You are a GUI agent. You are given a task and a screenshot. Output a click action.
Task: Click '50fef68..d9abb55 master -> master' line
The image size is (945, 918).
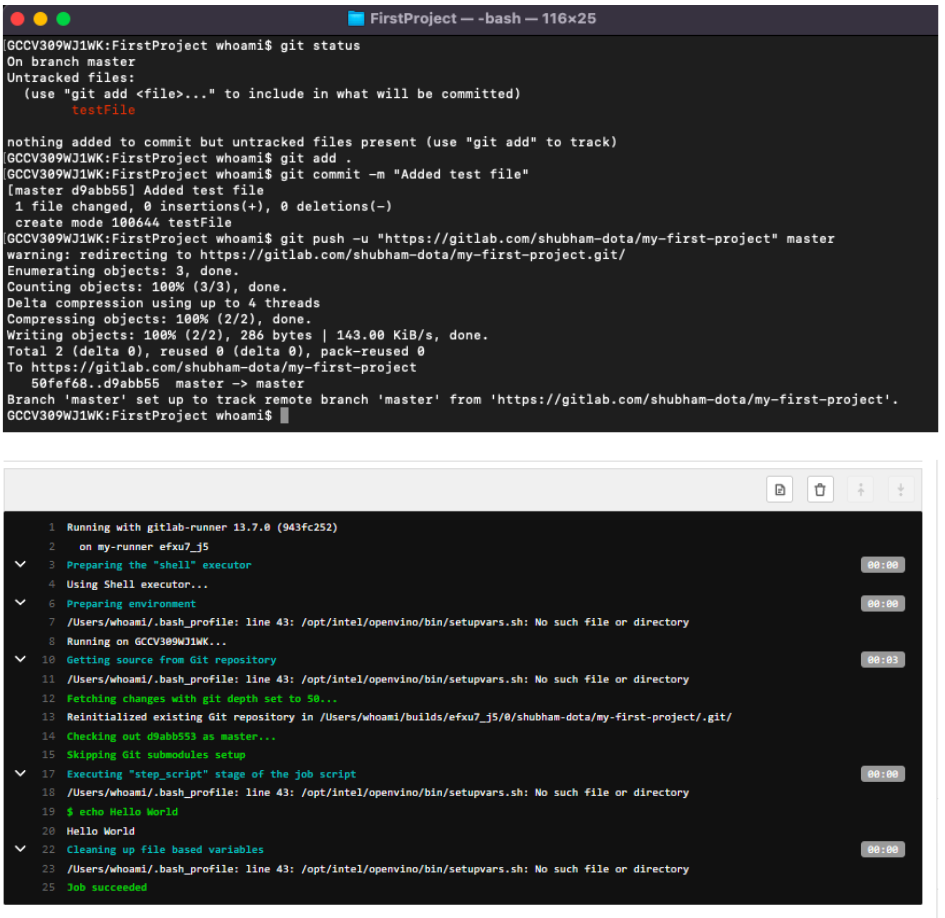tap(168, 384)
